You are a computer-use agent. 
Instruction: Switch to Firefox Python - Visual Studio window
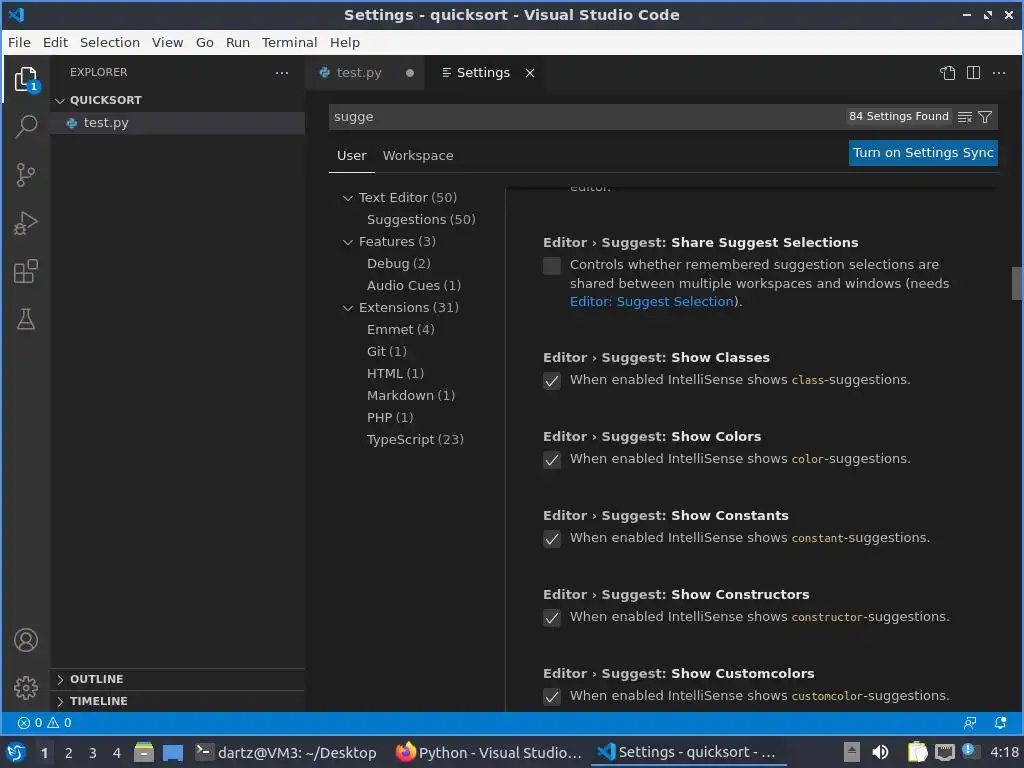488,752
